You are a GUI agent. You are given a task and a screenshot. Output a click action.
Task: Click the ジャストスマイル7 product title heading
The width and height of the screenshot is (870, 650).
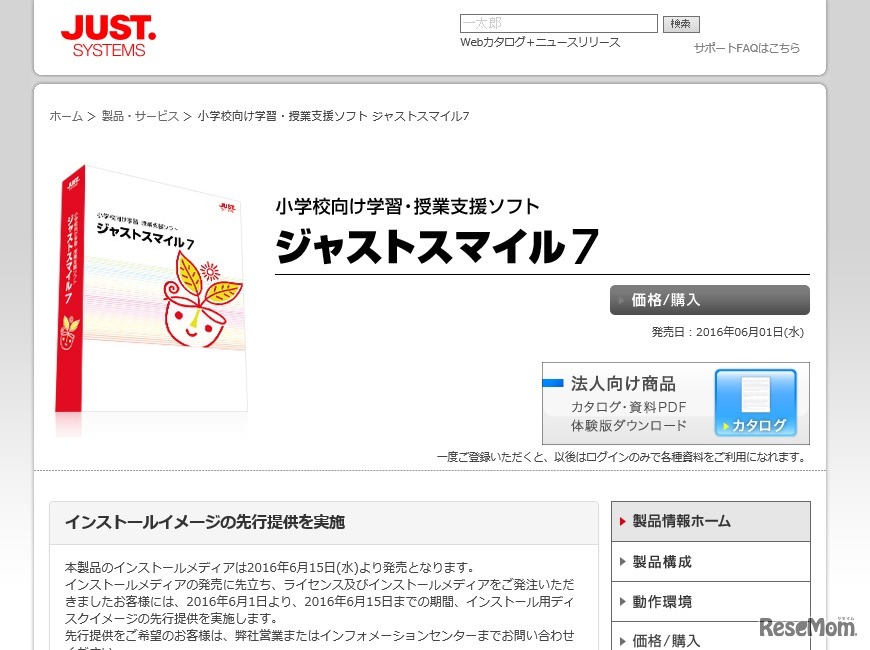click(437, 246)
